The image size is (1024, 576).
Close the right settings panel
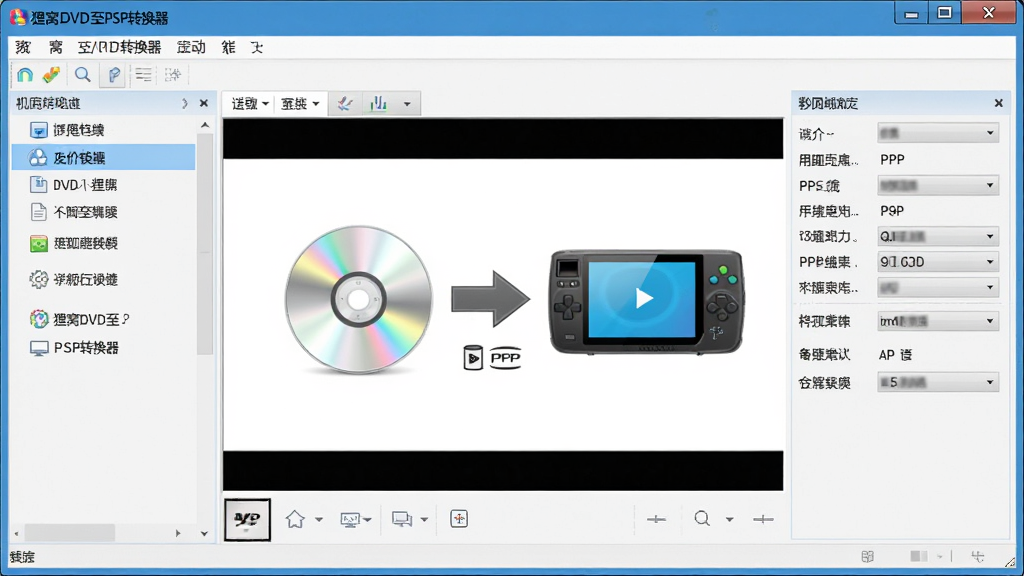[x=999, y=103]
